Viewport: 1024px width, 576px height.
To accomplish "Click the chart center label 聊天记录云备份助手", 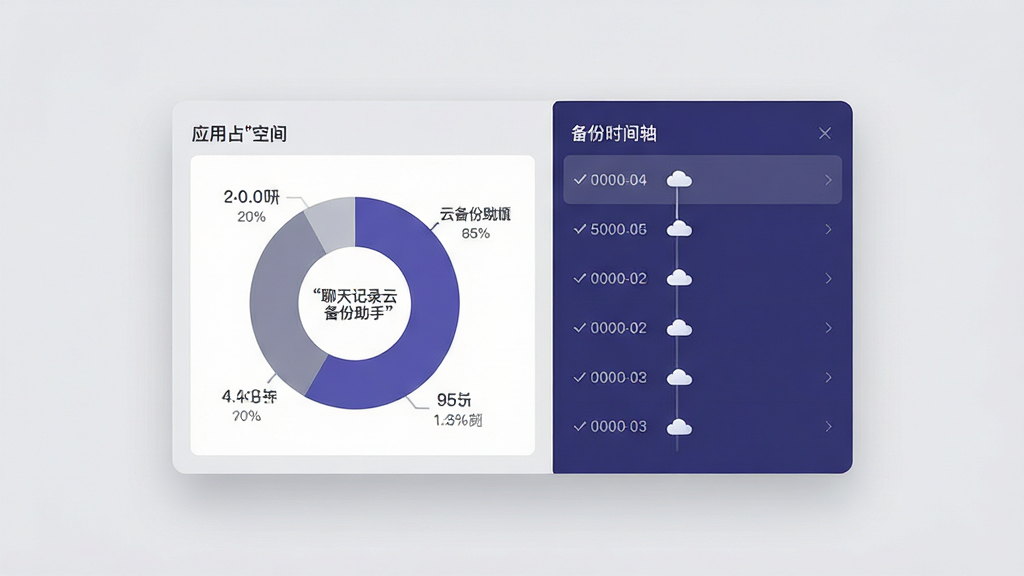I will pos(355,304).
